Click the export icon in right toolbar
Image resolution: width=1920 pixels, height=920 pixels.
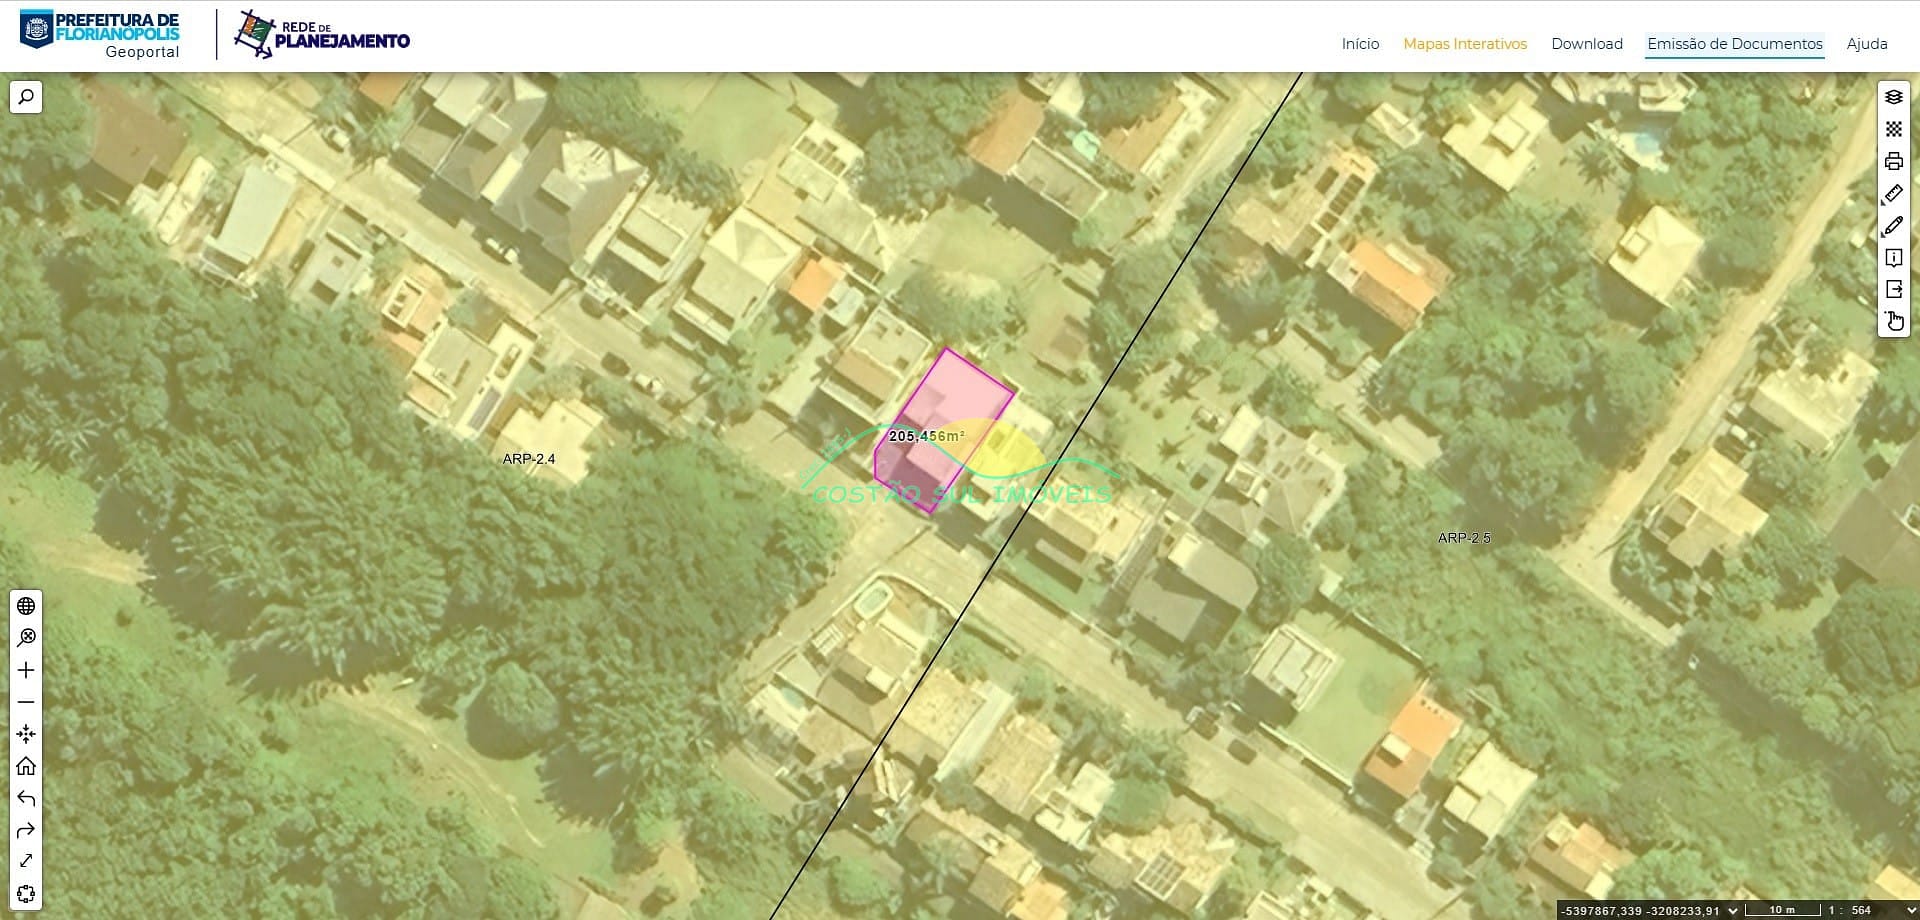[1893, 289]
